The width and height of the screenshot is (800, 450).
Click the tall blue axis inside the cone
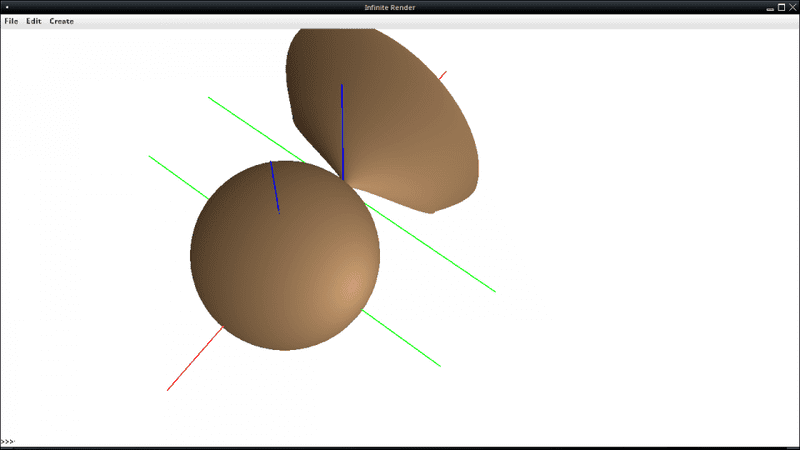click(342, 130)
